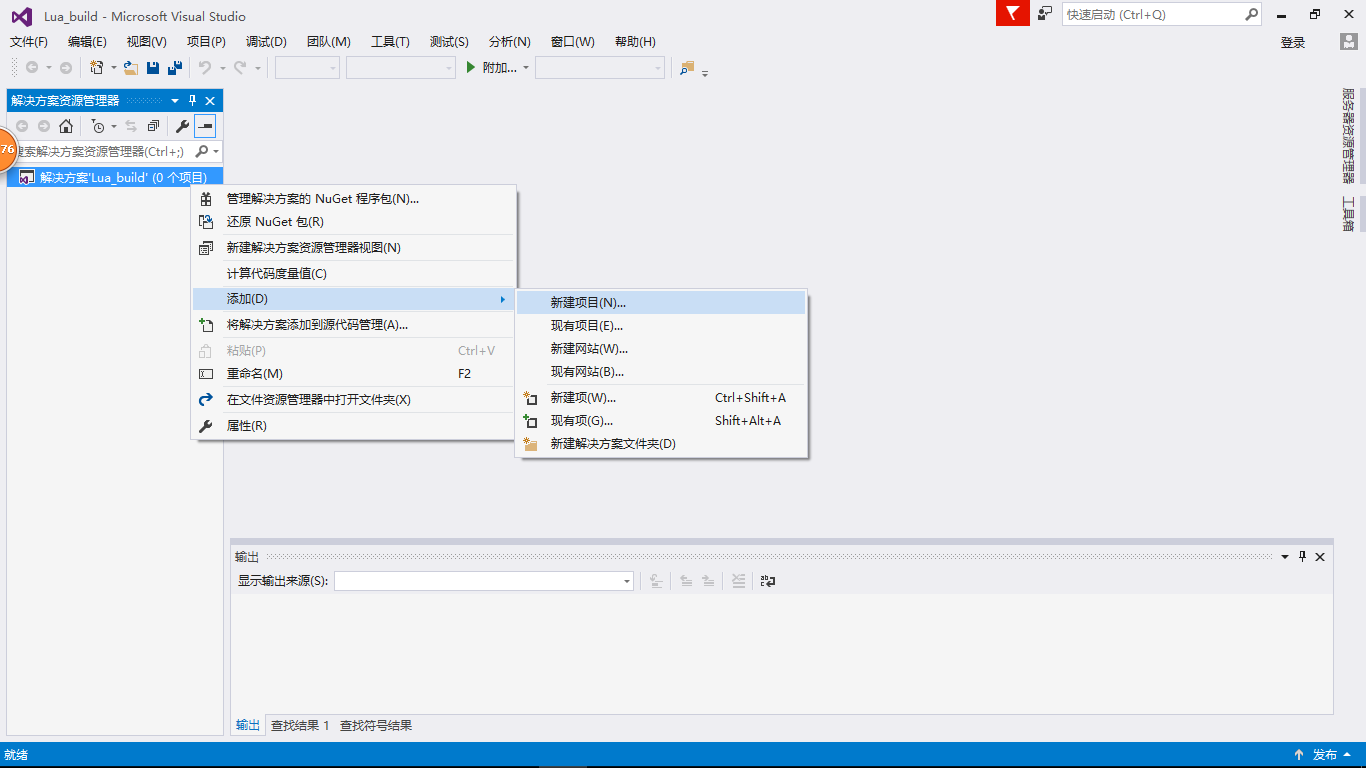Select 现有项目(E)... from the submenu
This screenshot has height=768, width=1366.
tap(661, 325)
